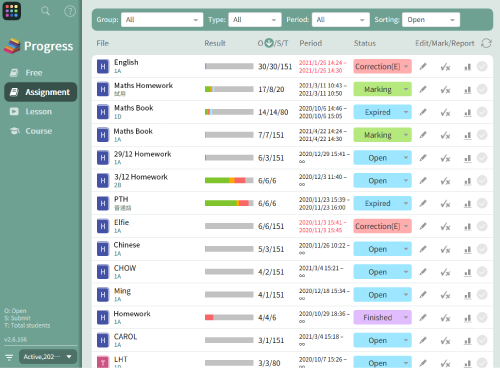Select the Elfie row checkmark circle
500x368 pixels.
click(x=482, y=226)
